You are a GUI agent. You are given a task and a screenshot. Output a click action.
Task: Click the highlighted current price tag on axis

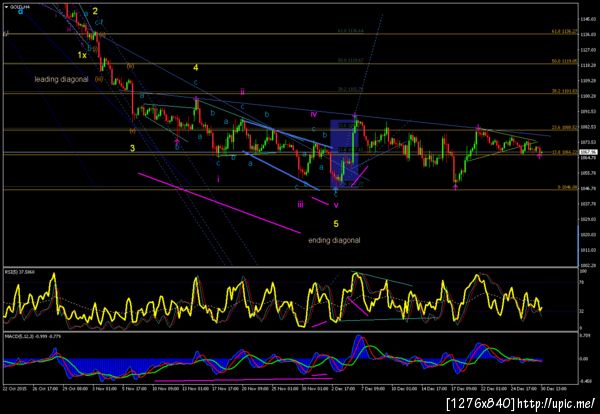click(x=587, y=152)
